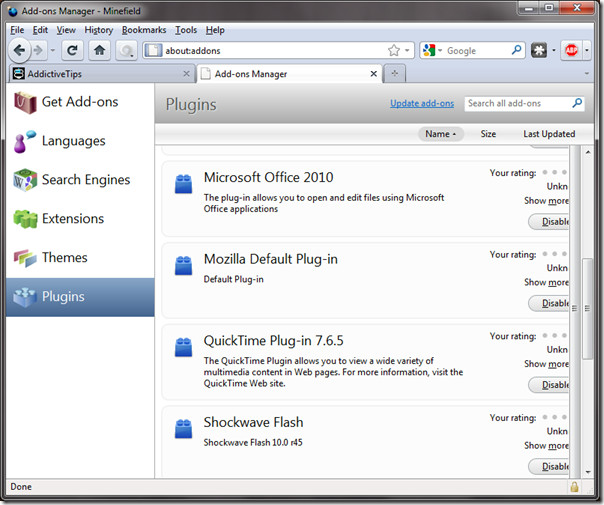The width and height of the screenshot is (604, 505).
Task: Open the View menu
Action: pos(66,30)
